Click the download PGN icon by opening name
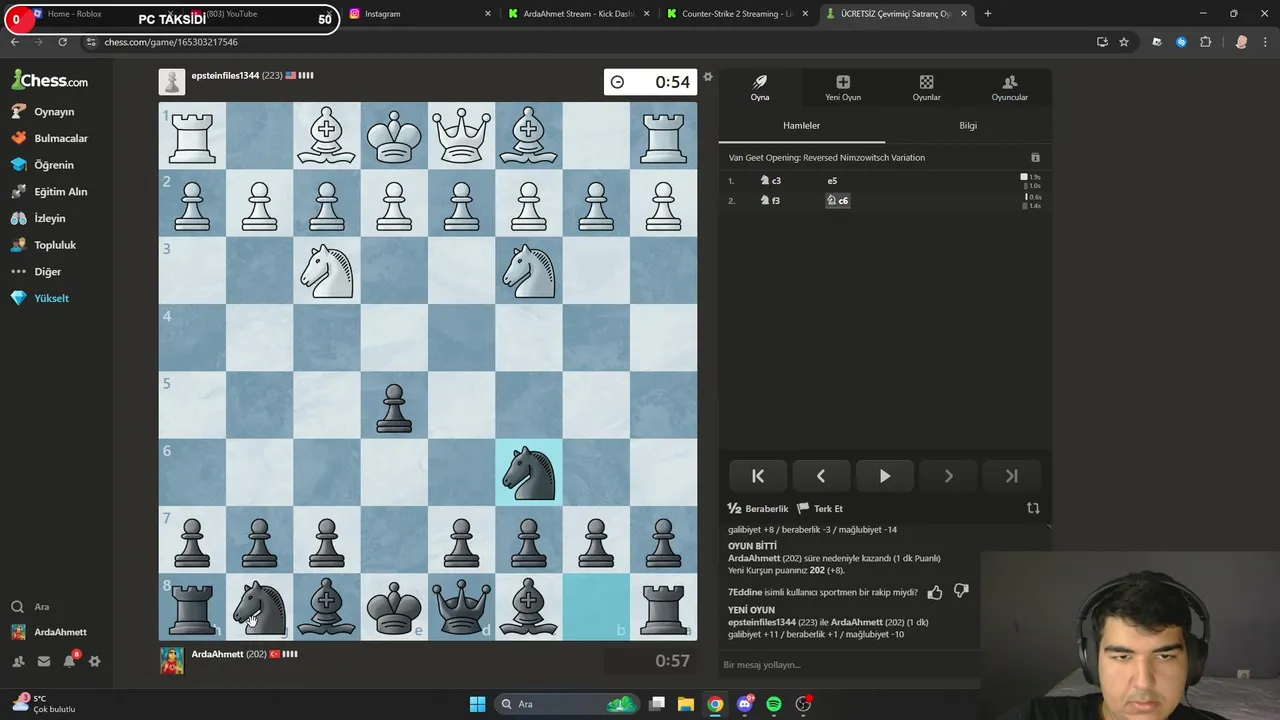 pos(1035,158)
